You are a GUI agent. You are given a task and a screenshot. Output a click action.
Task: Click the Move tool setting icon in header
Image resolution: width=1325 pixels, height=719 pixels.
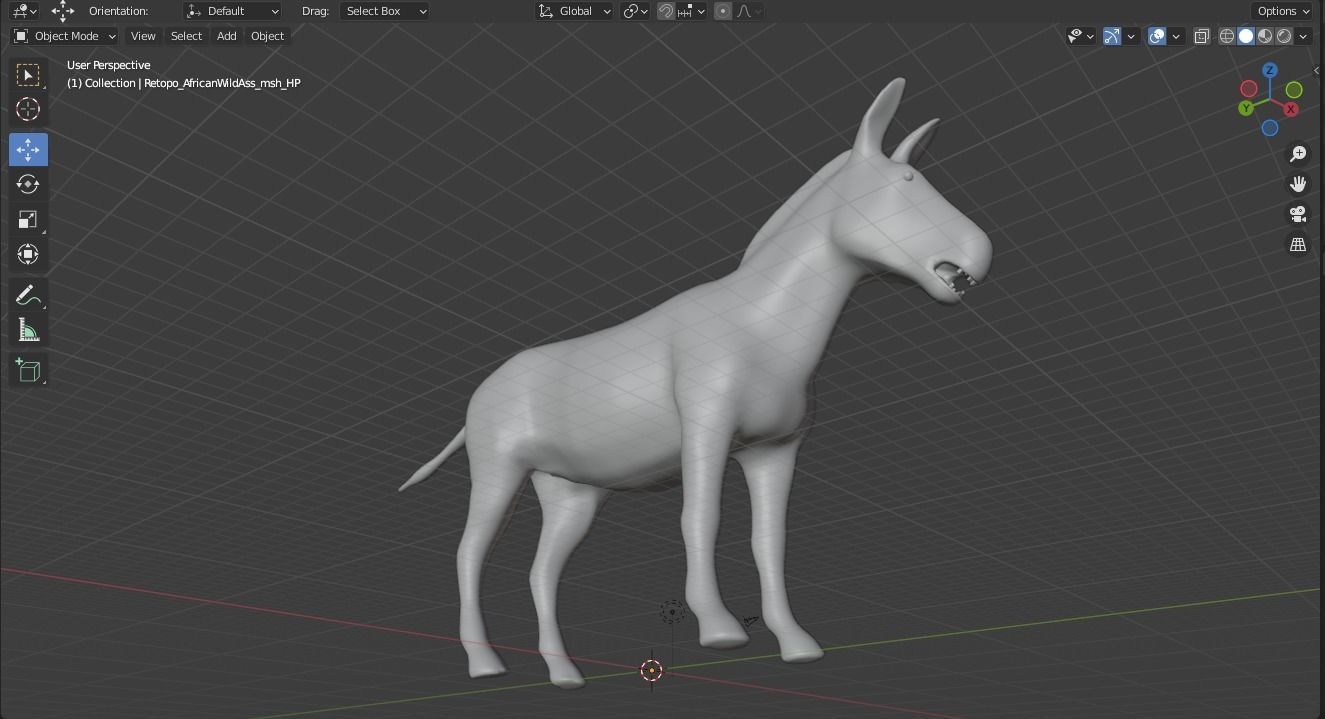coord(62,11)
